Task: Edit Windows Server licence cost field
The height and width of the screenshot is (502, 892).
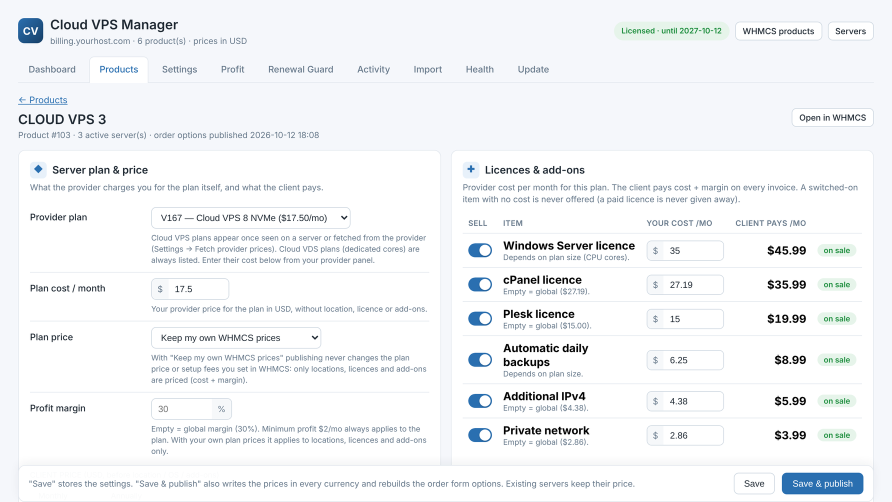Action: (x=685, y=250)
